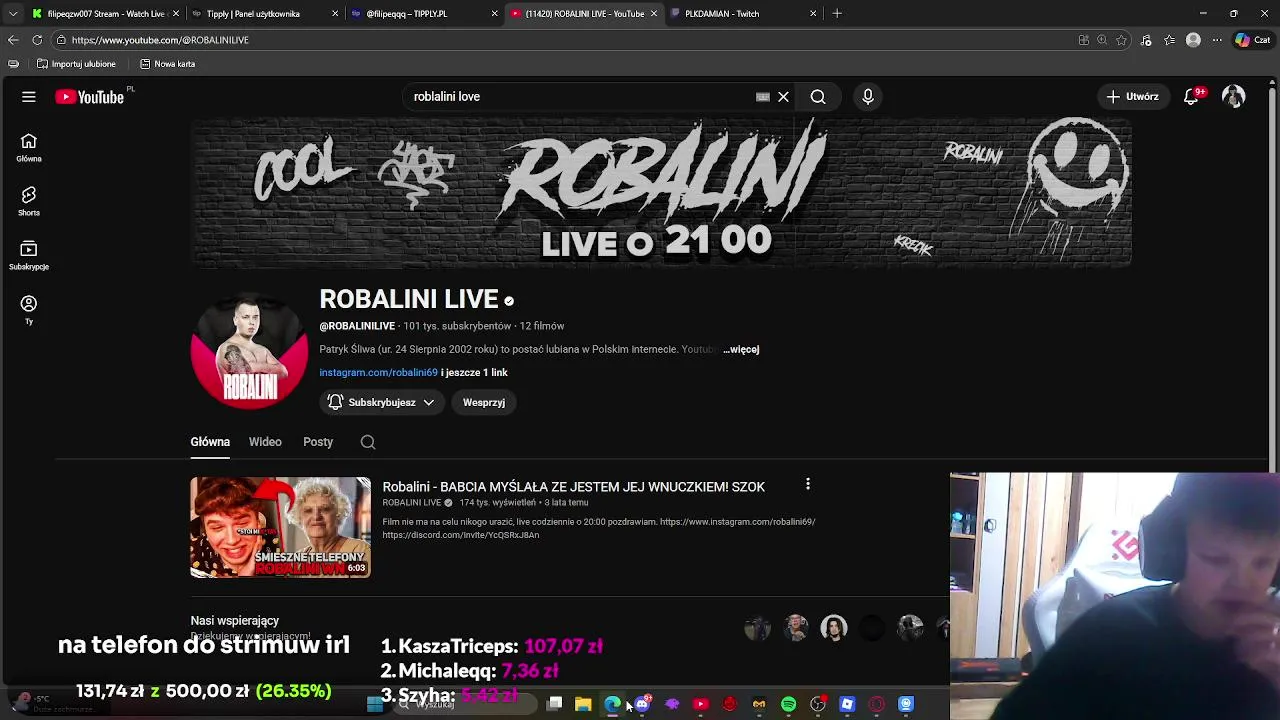Start voice search with microphone

868,97
